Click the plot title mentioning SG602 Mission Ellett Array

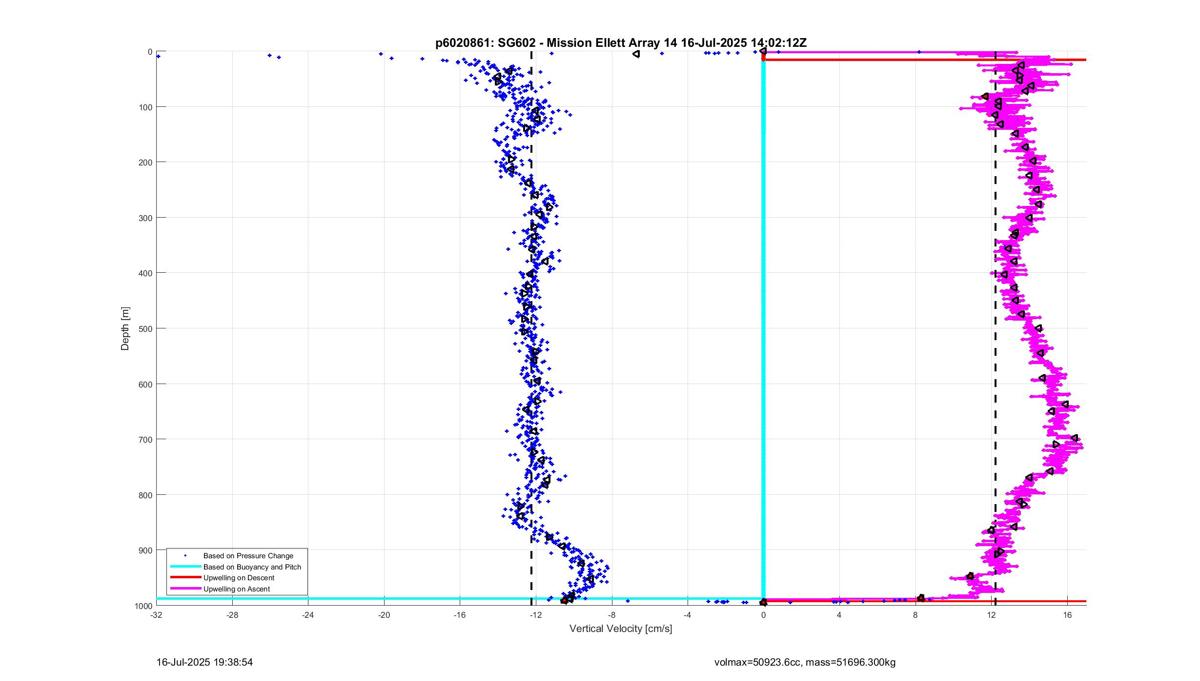[x=621, y=42]
